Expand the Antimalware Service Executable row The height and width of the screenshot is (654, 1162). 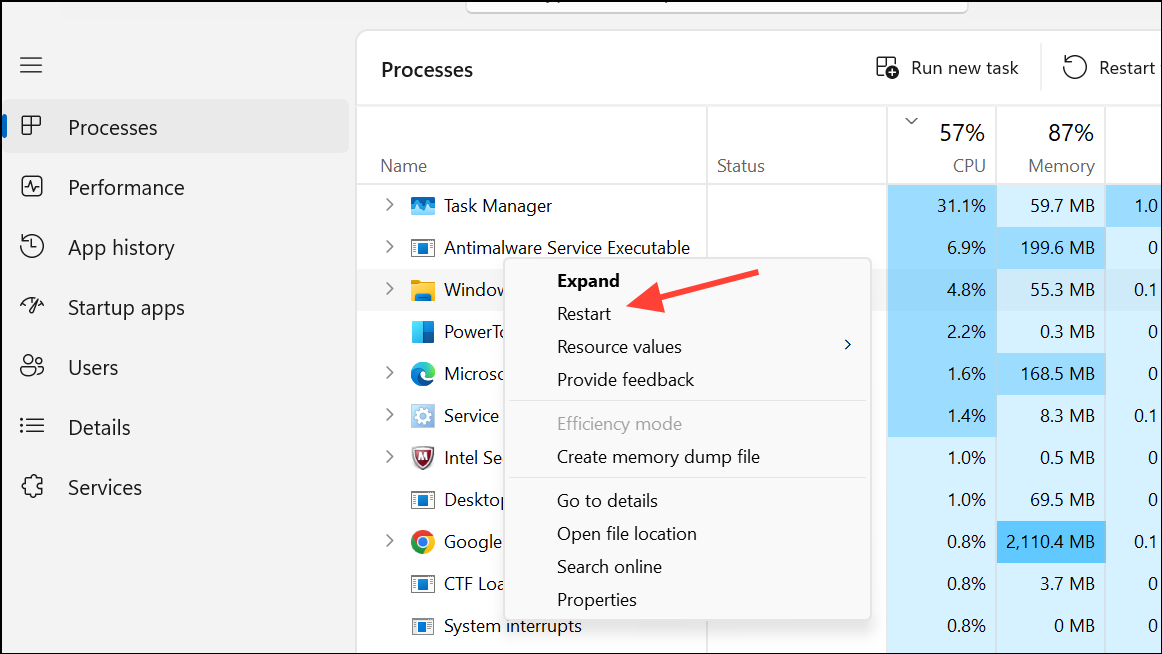click(x=390, y=247)
